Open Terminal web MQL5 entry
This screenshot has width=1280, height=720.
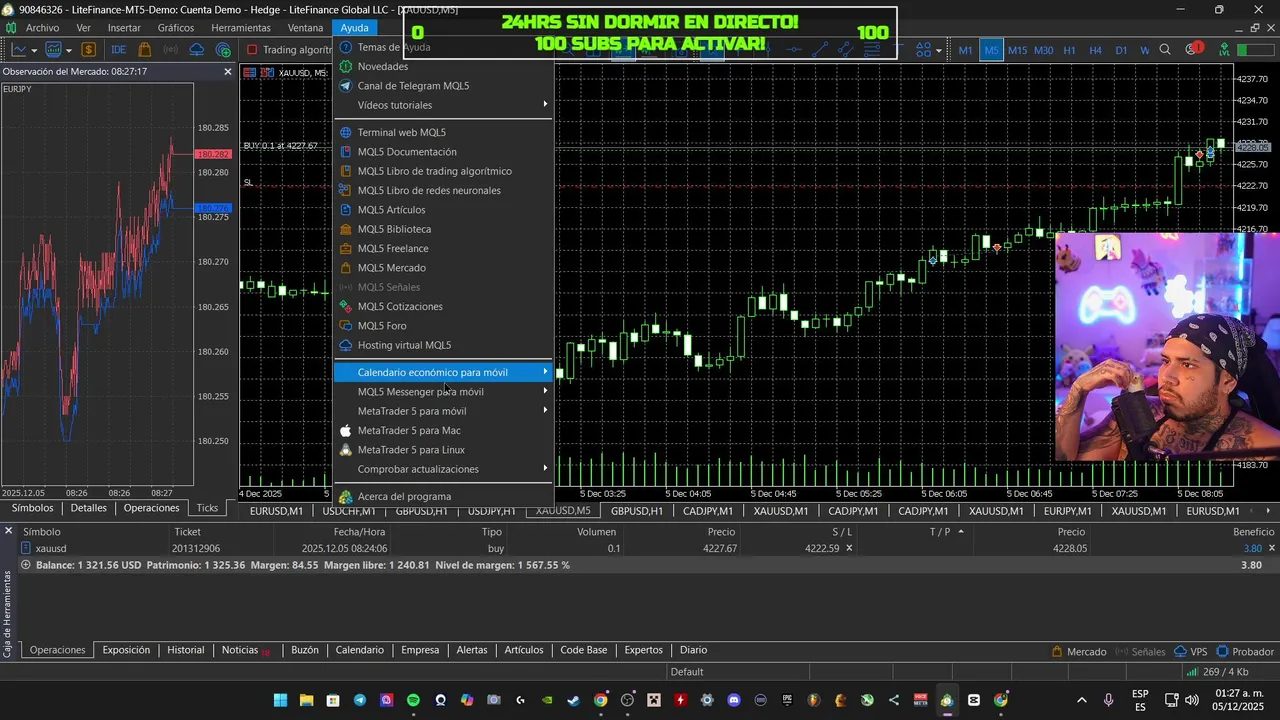443,132
